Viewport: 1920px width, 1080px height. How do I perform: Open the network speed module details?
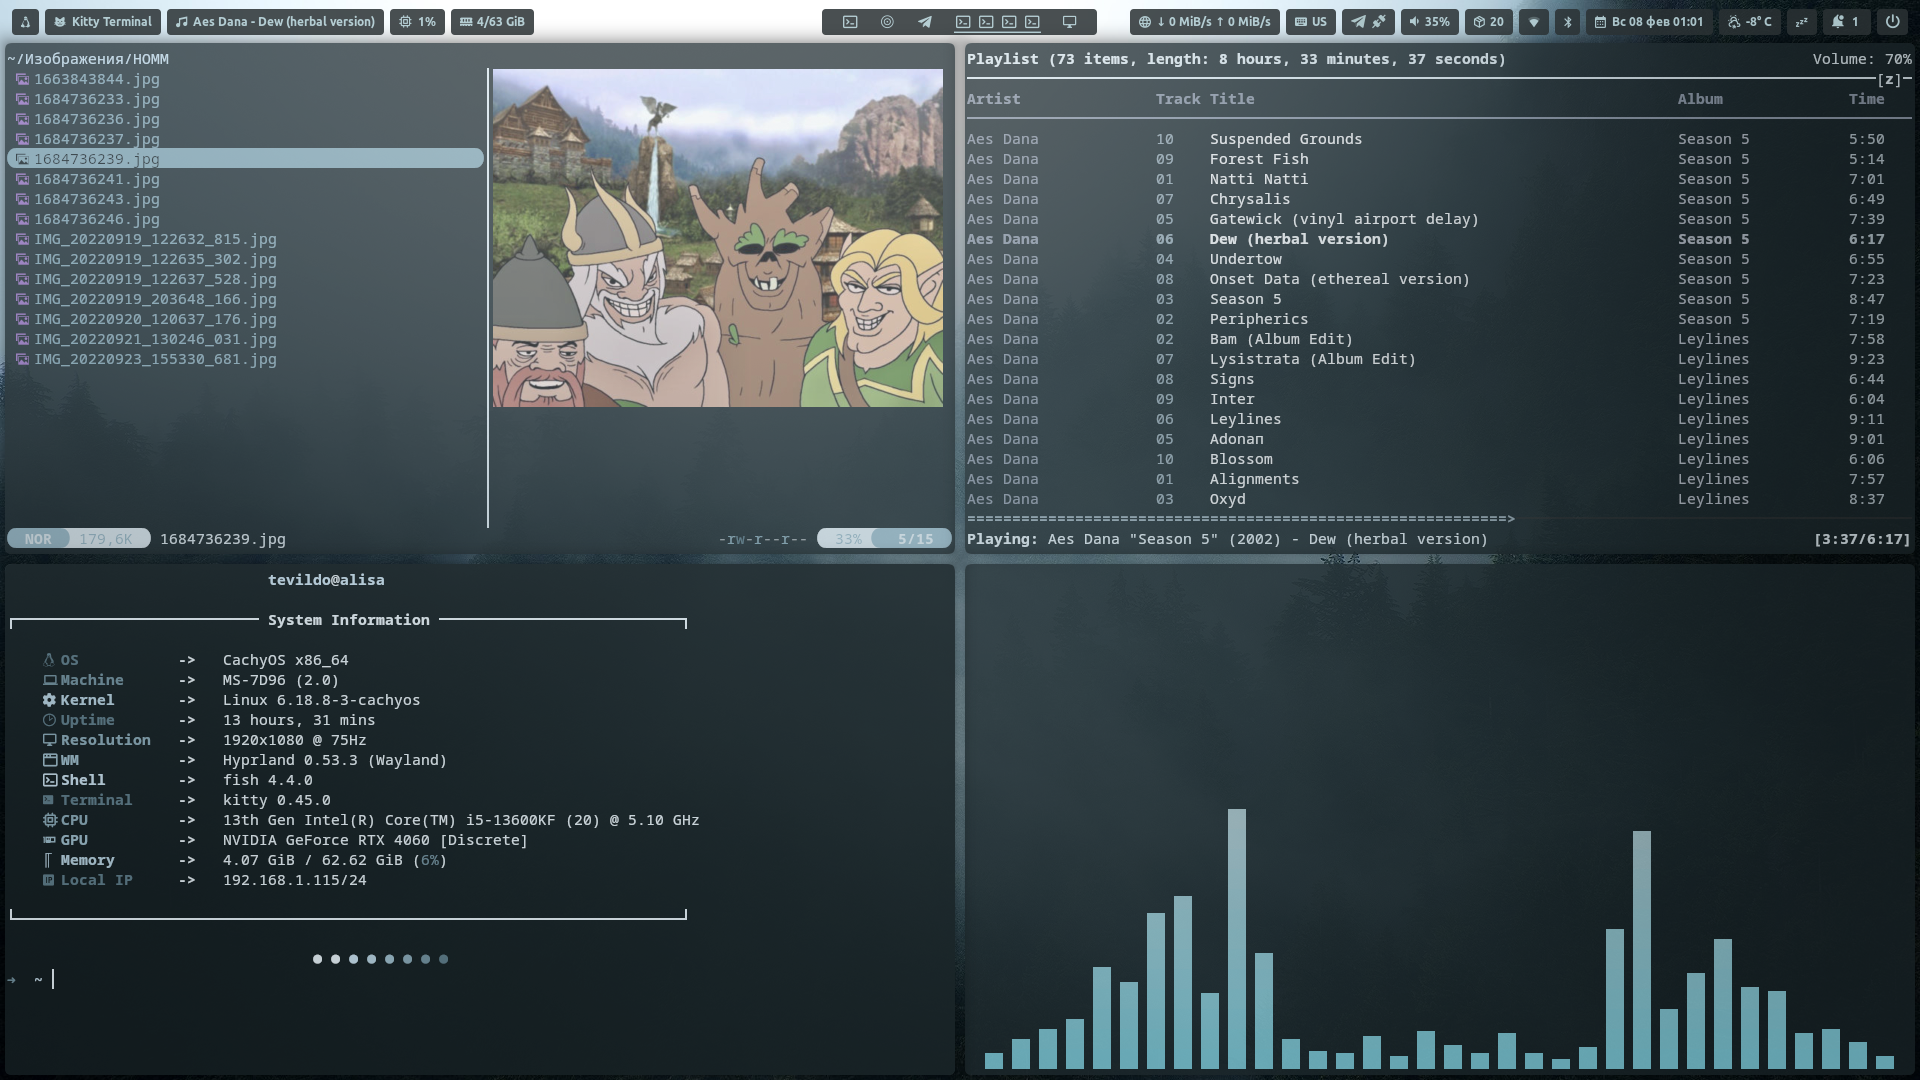tap(1204, 21)
